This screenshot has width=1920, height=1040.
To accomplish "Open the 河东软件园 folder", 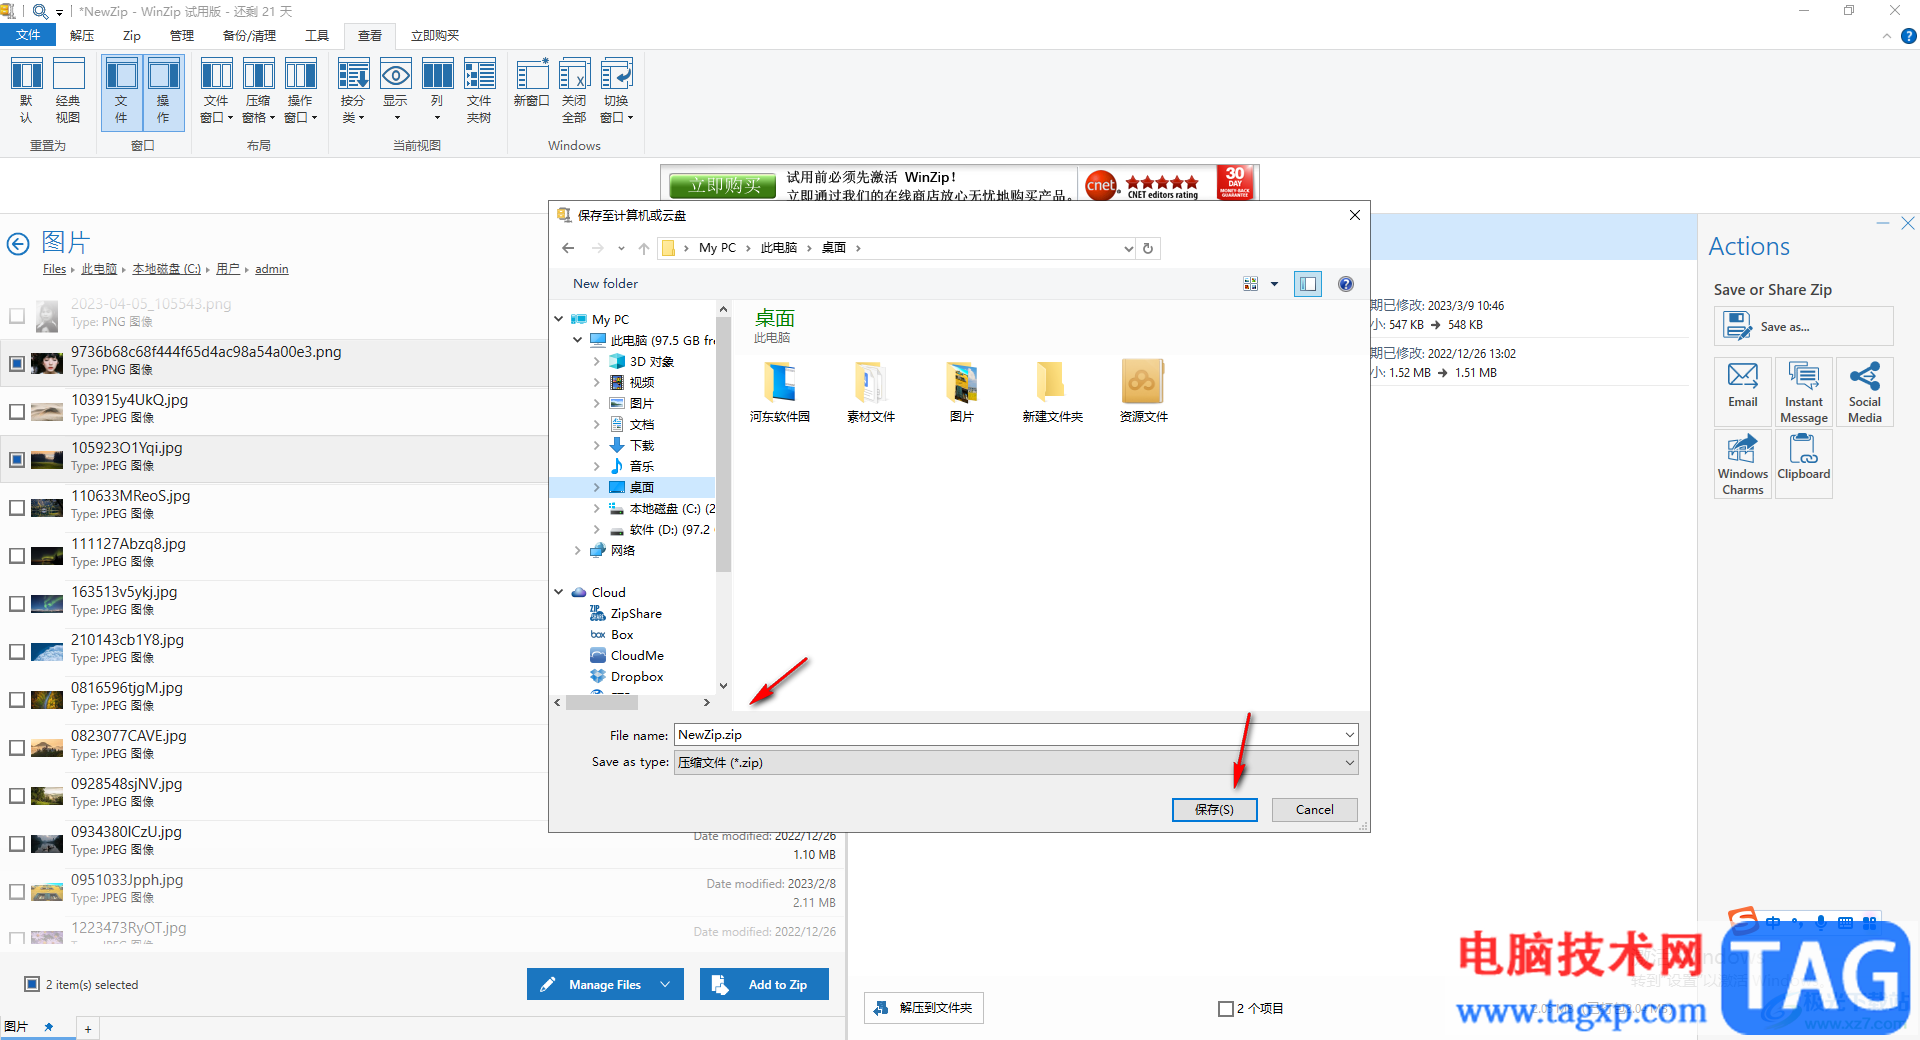I will pyautogui.click(x=780, y=392).
